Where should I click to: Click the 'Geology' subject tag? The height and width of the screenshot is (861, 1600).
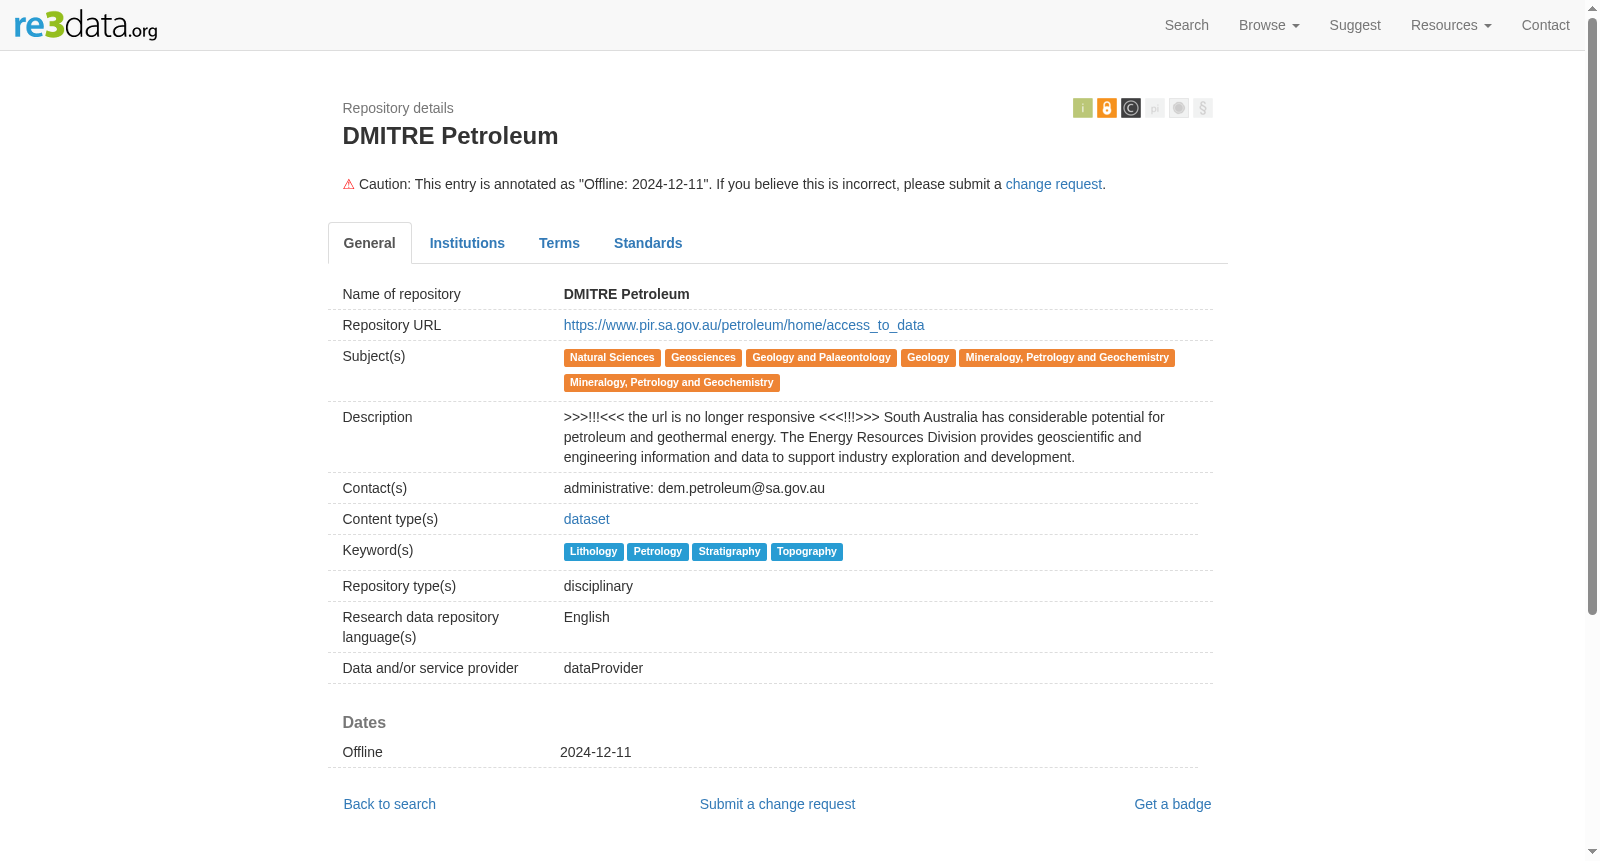coord(928,358)
